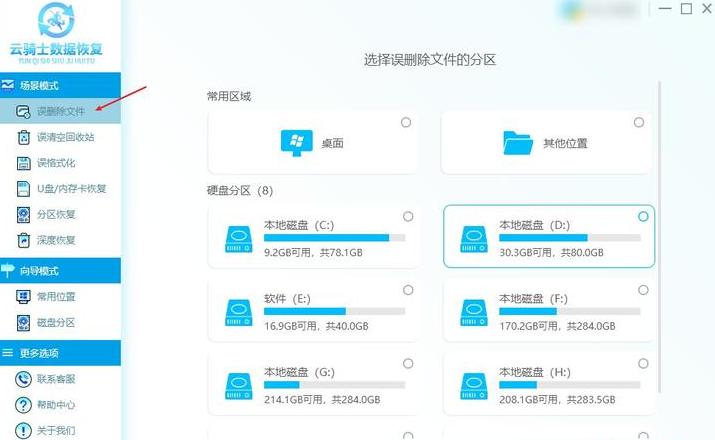Select the 其他位置 radio button

pos(639,122)
